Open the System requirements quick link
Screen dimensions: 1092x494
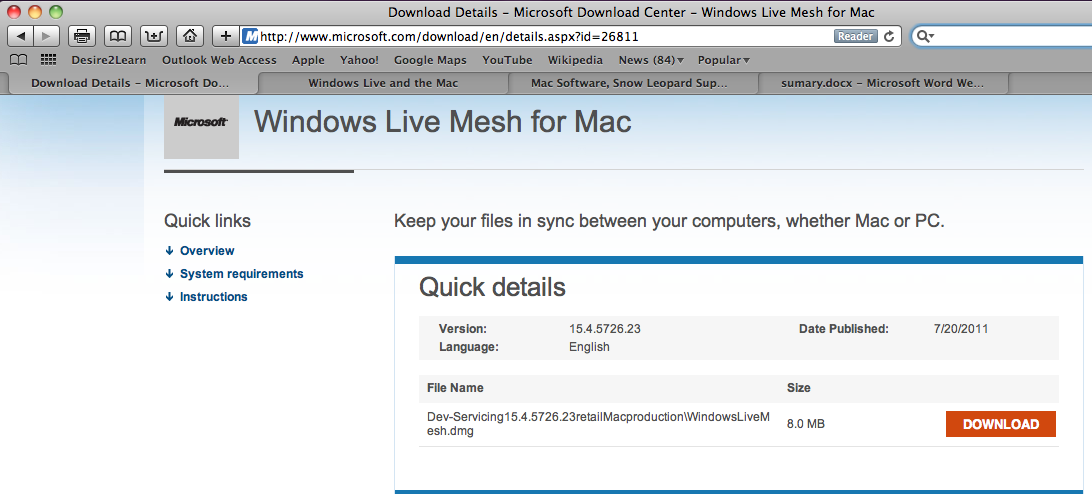[x=241, y=274]
